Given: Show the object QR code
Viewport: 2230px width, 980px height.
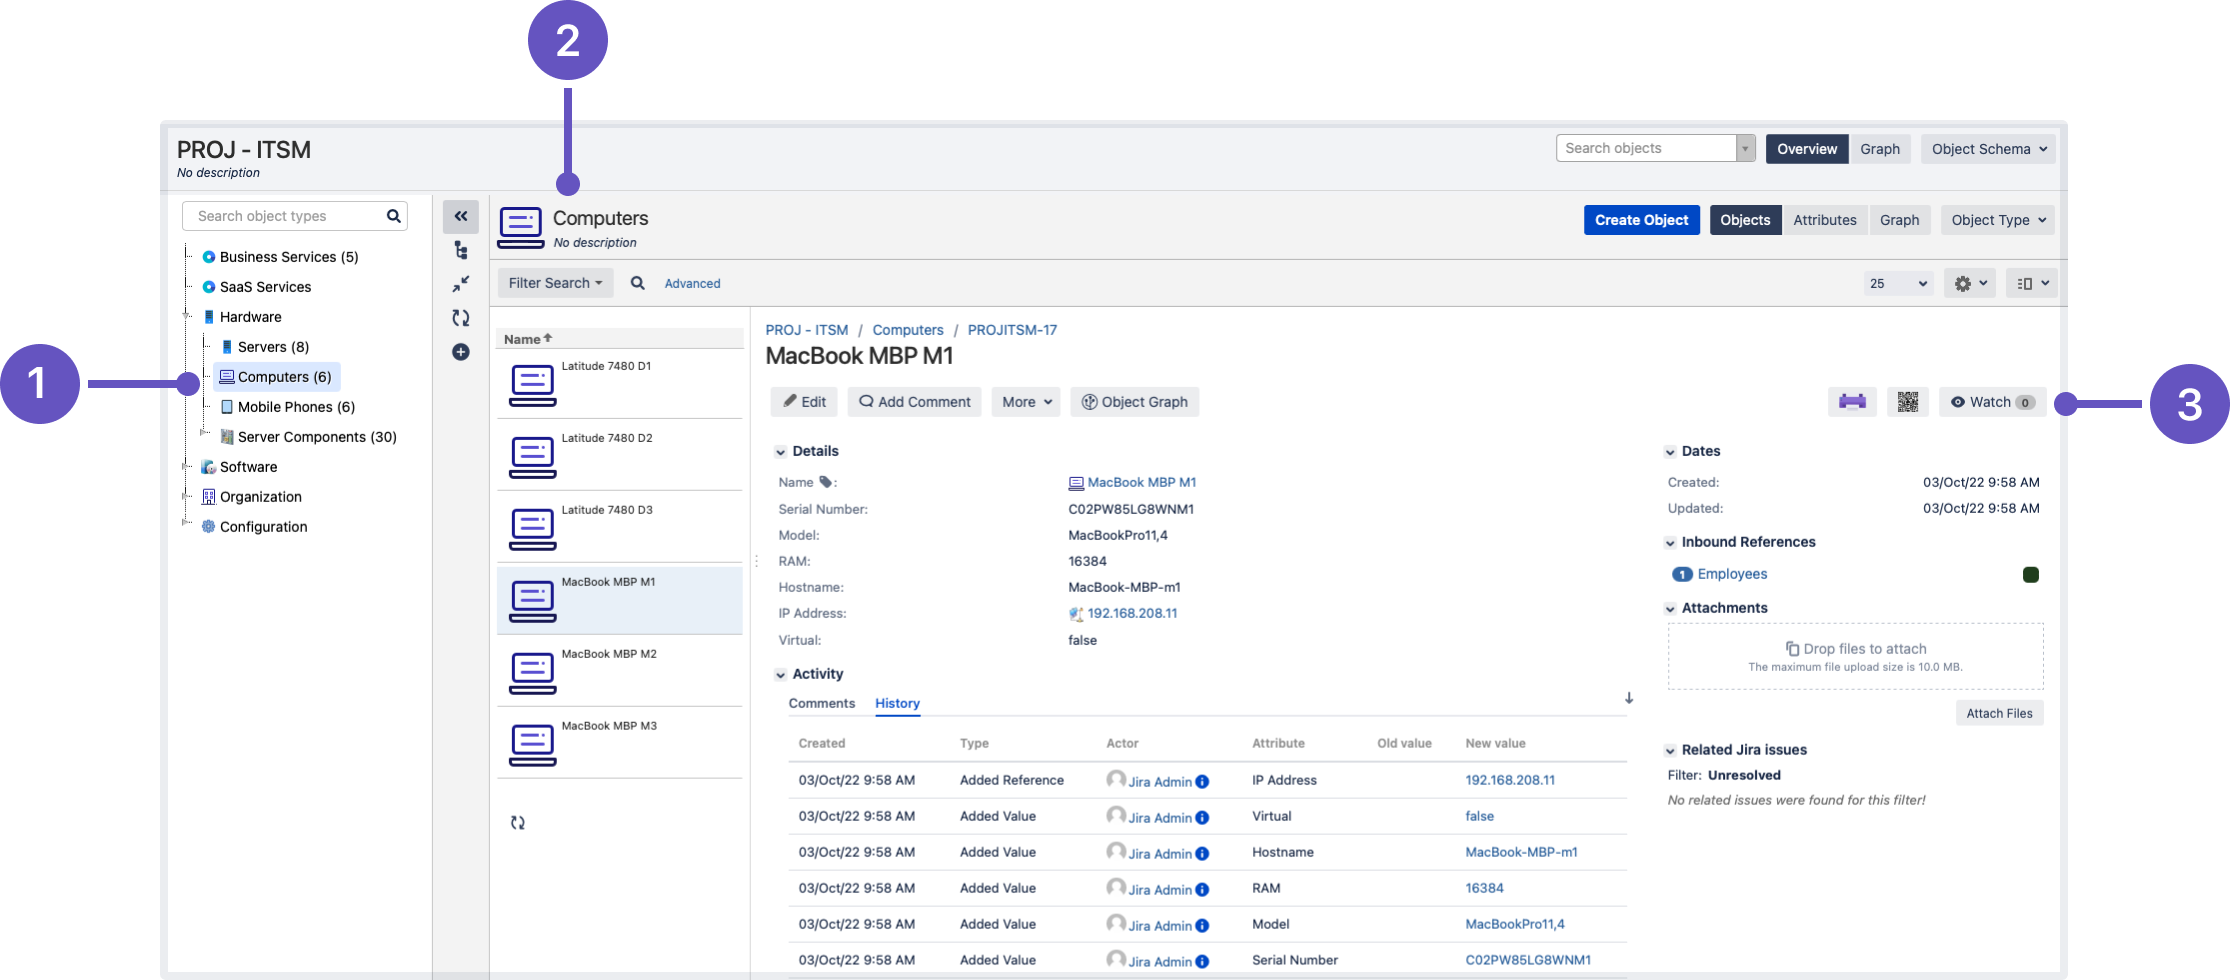Looking at the screenshot, I should point(1908,402).
